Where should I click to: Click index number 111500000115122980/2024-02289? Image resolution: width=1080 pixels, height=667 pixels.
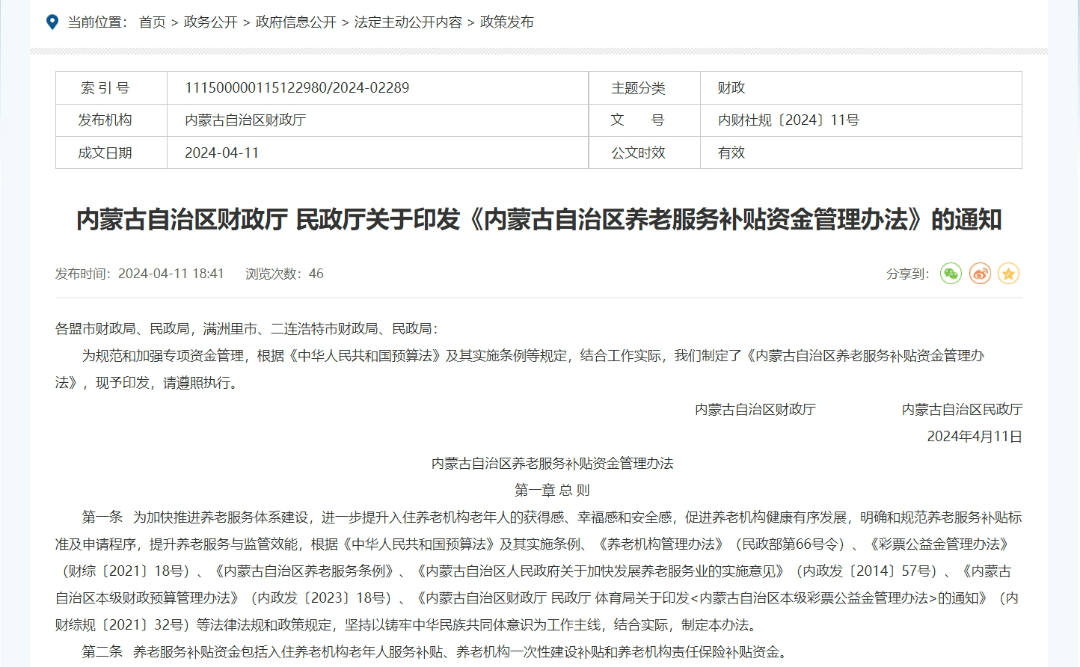point(297,88)
